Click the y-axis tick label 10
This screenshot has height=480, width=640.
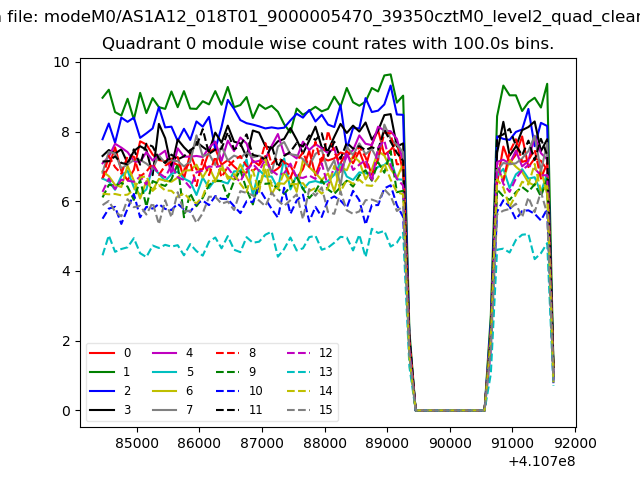pyautogui.click(x=63, y=62)
